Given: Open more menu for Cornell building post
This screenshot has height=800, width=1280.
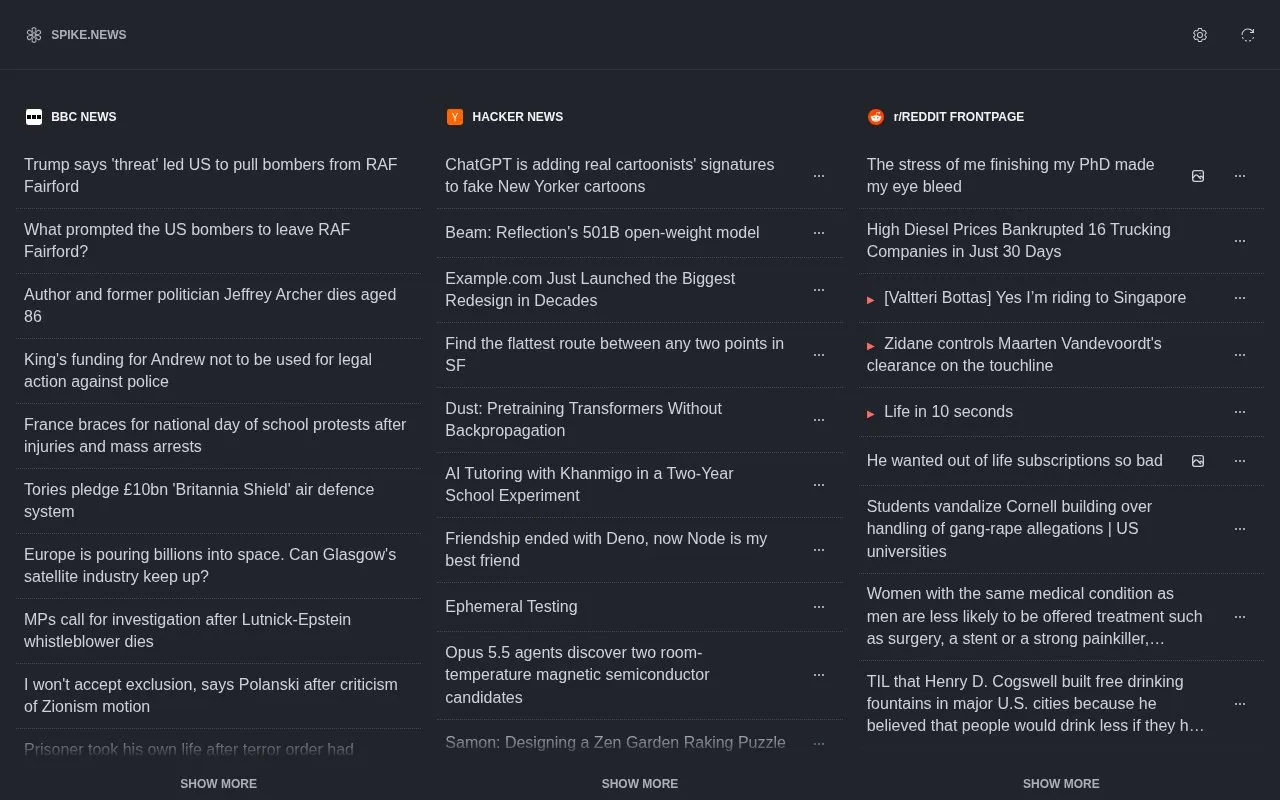Looking at the screenshot, I should click(x=1240, y=529).
